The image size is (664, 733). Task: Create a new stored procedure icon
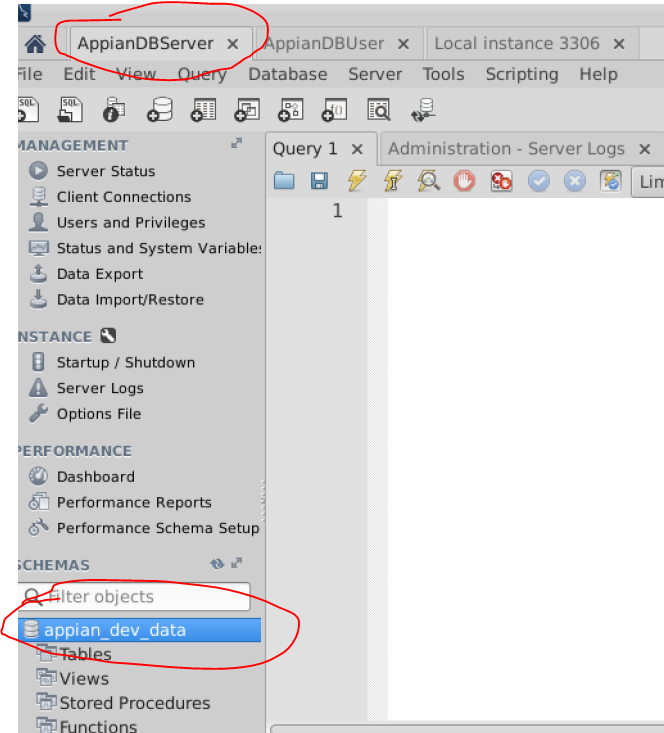point(290,110)
